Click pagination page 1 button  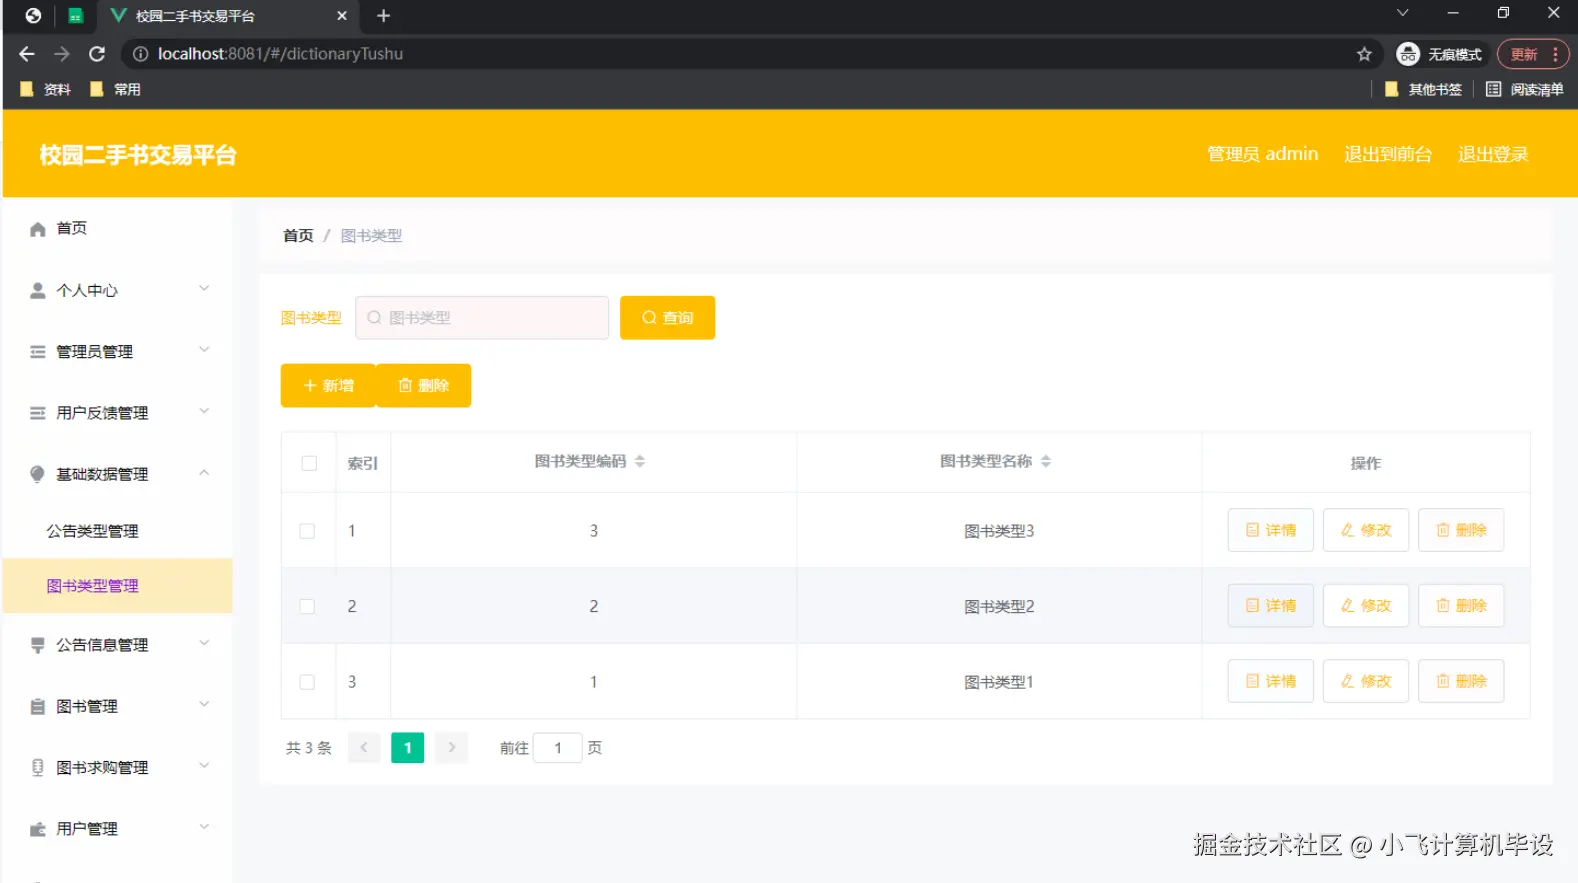point(408,748)
